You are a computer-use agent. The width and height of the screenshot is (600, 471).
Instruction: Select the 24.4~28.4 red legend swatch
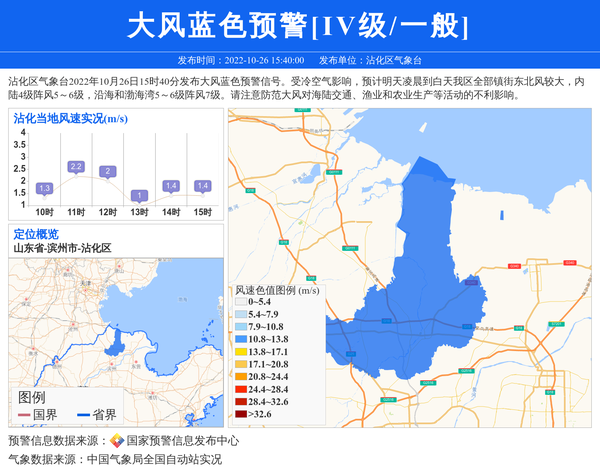240,389
